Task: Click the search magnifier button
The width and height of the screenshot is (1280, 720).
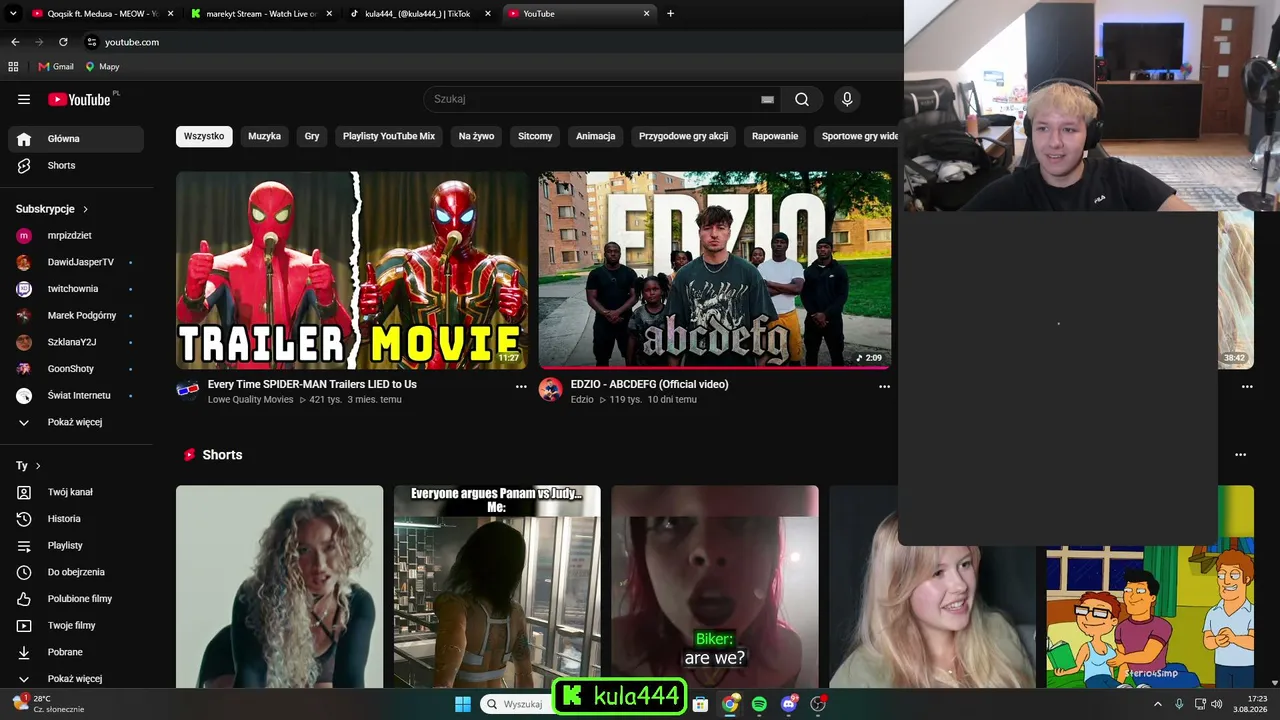Action: coord(802,99)
